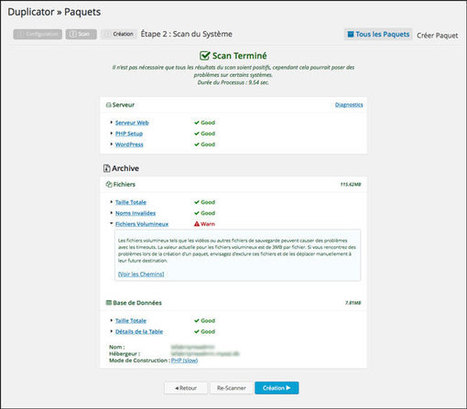The height and width of the screenshot is (409, 467).
Task: Expand Taille Totale under Base de Données
Action: 131,321
